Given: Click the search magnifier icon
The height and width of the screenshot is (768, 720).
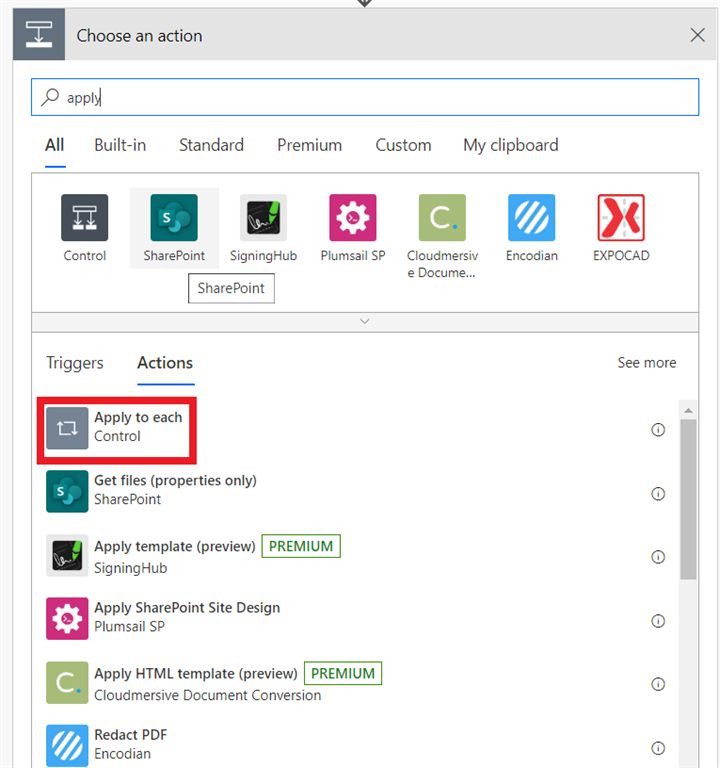Looking at the screenshot, I should coord(50,97).
